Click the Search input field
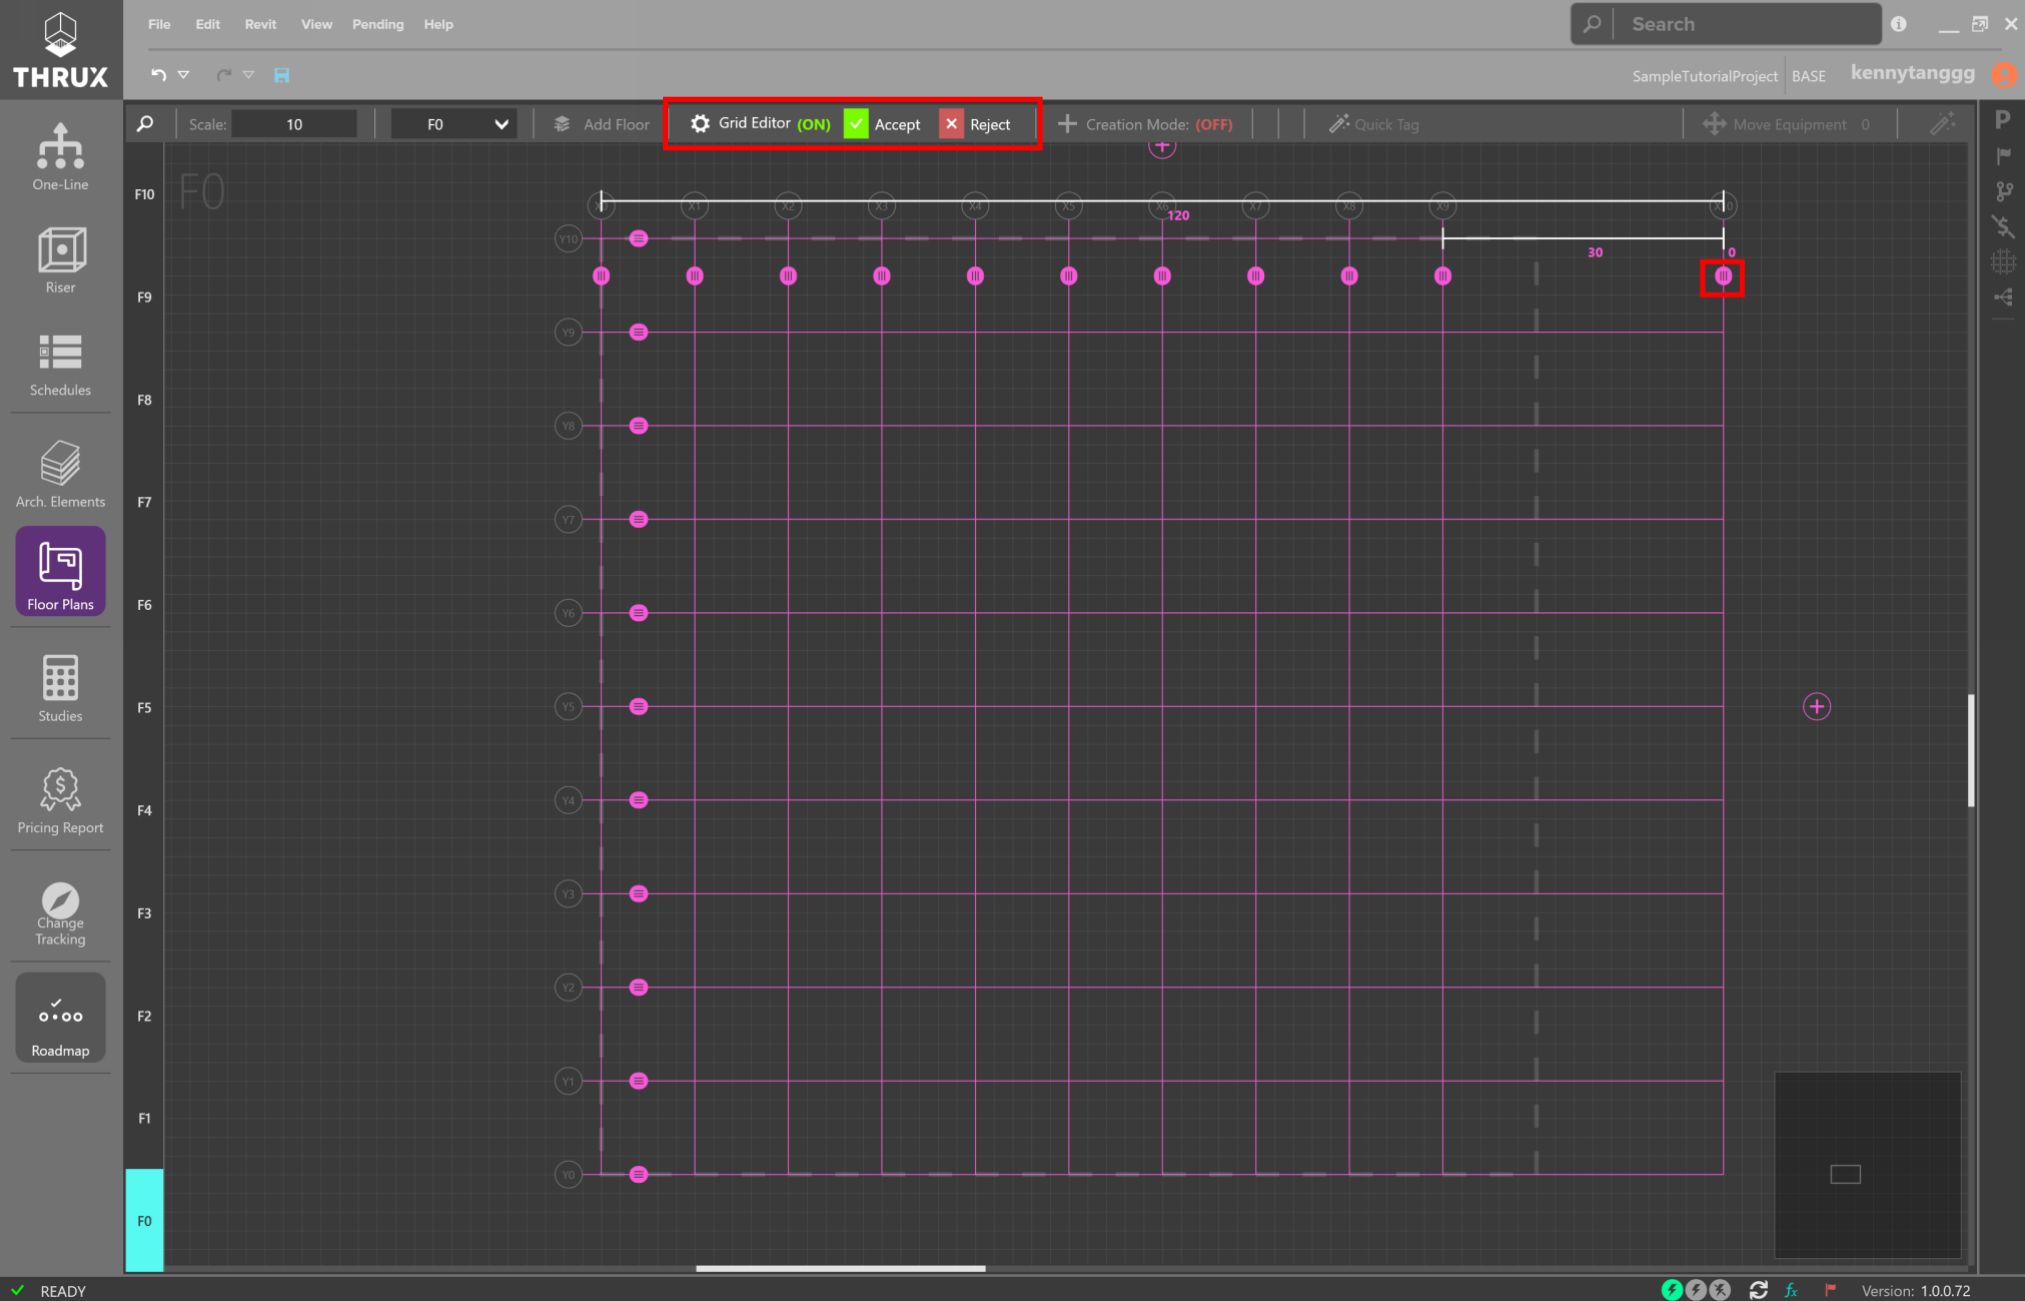 tap(1749, 24)
